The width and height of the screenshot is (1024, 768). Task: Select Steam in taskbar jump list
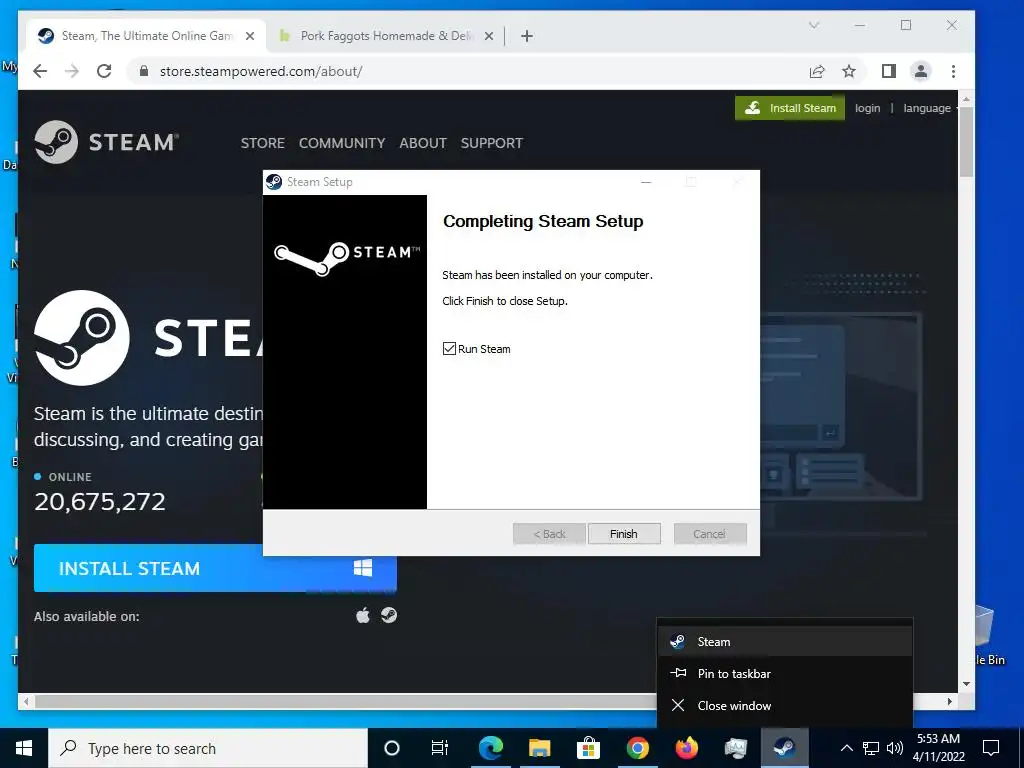pos(784,641)
